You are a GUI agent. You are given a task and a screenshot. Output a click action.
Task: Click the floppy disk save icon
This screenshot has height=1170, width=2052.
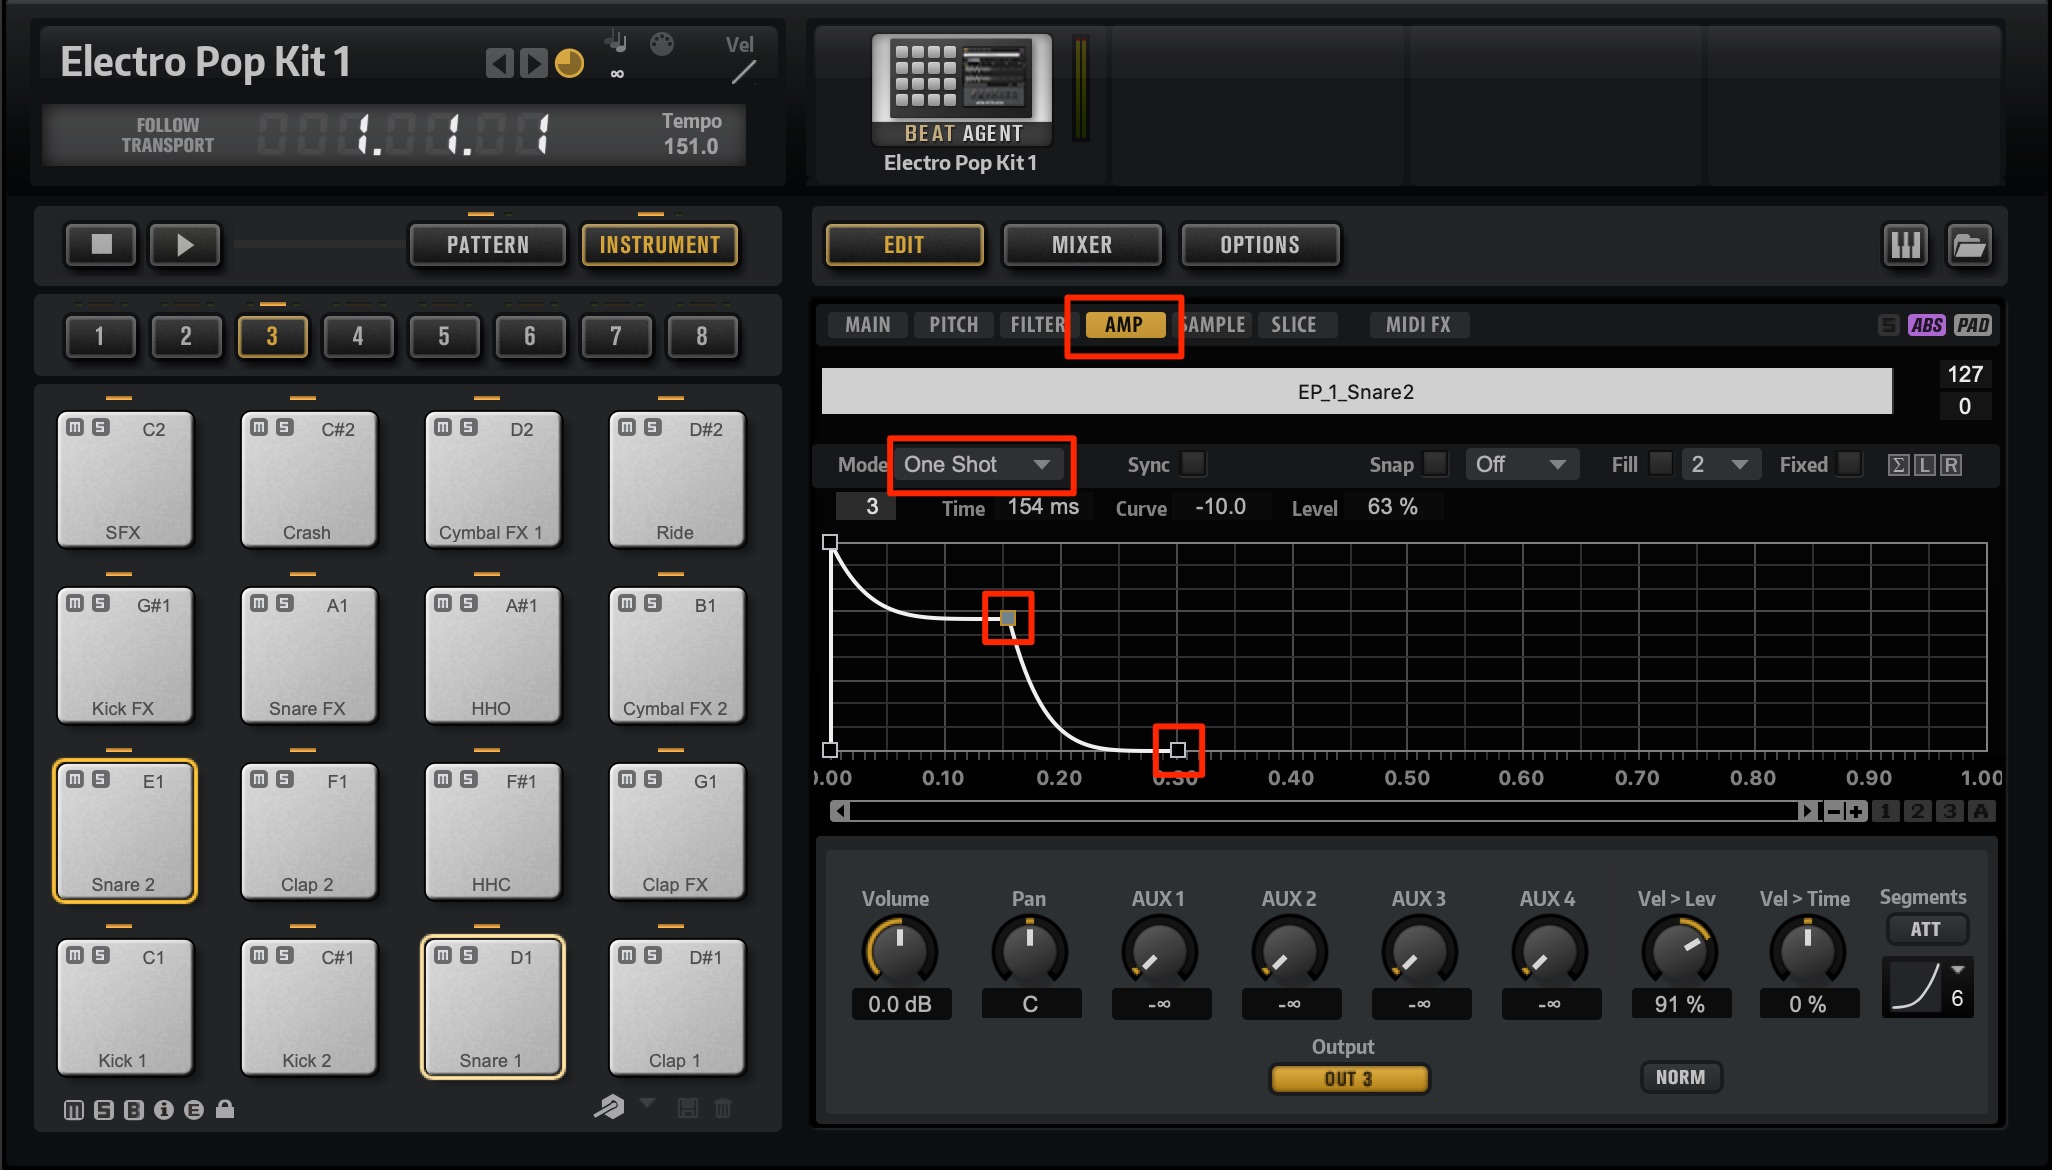tap(688, 1108)
